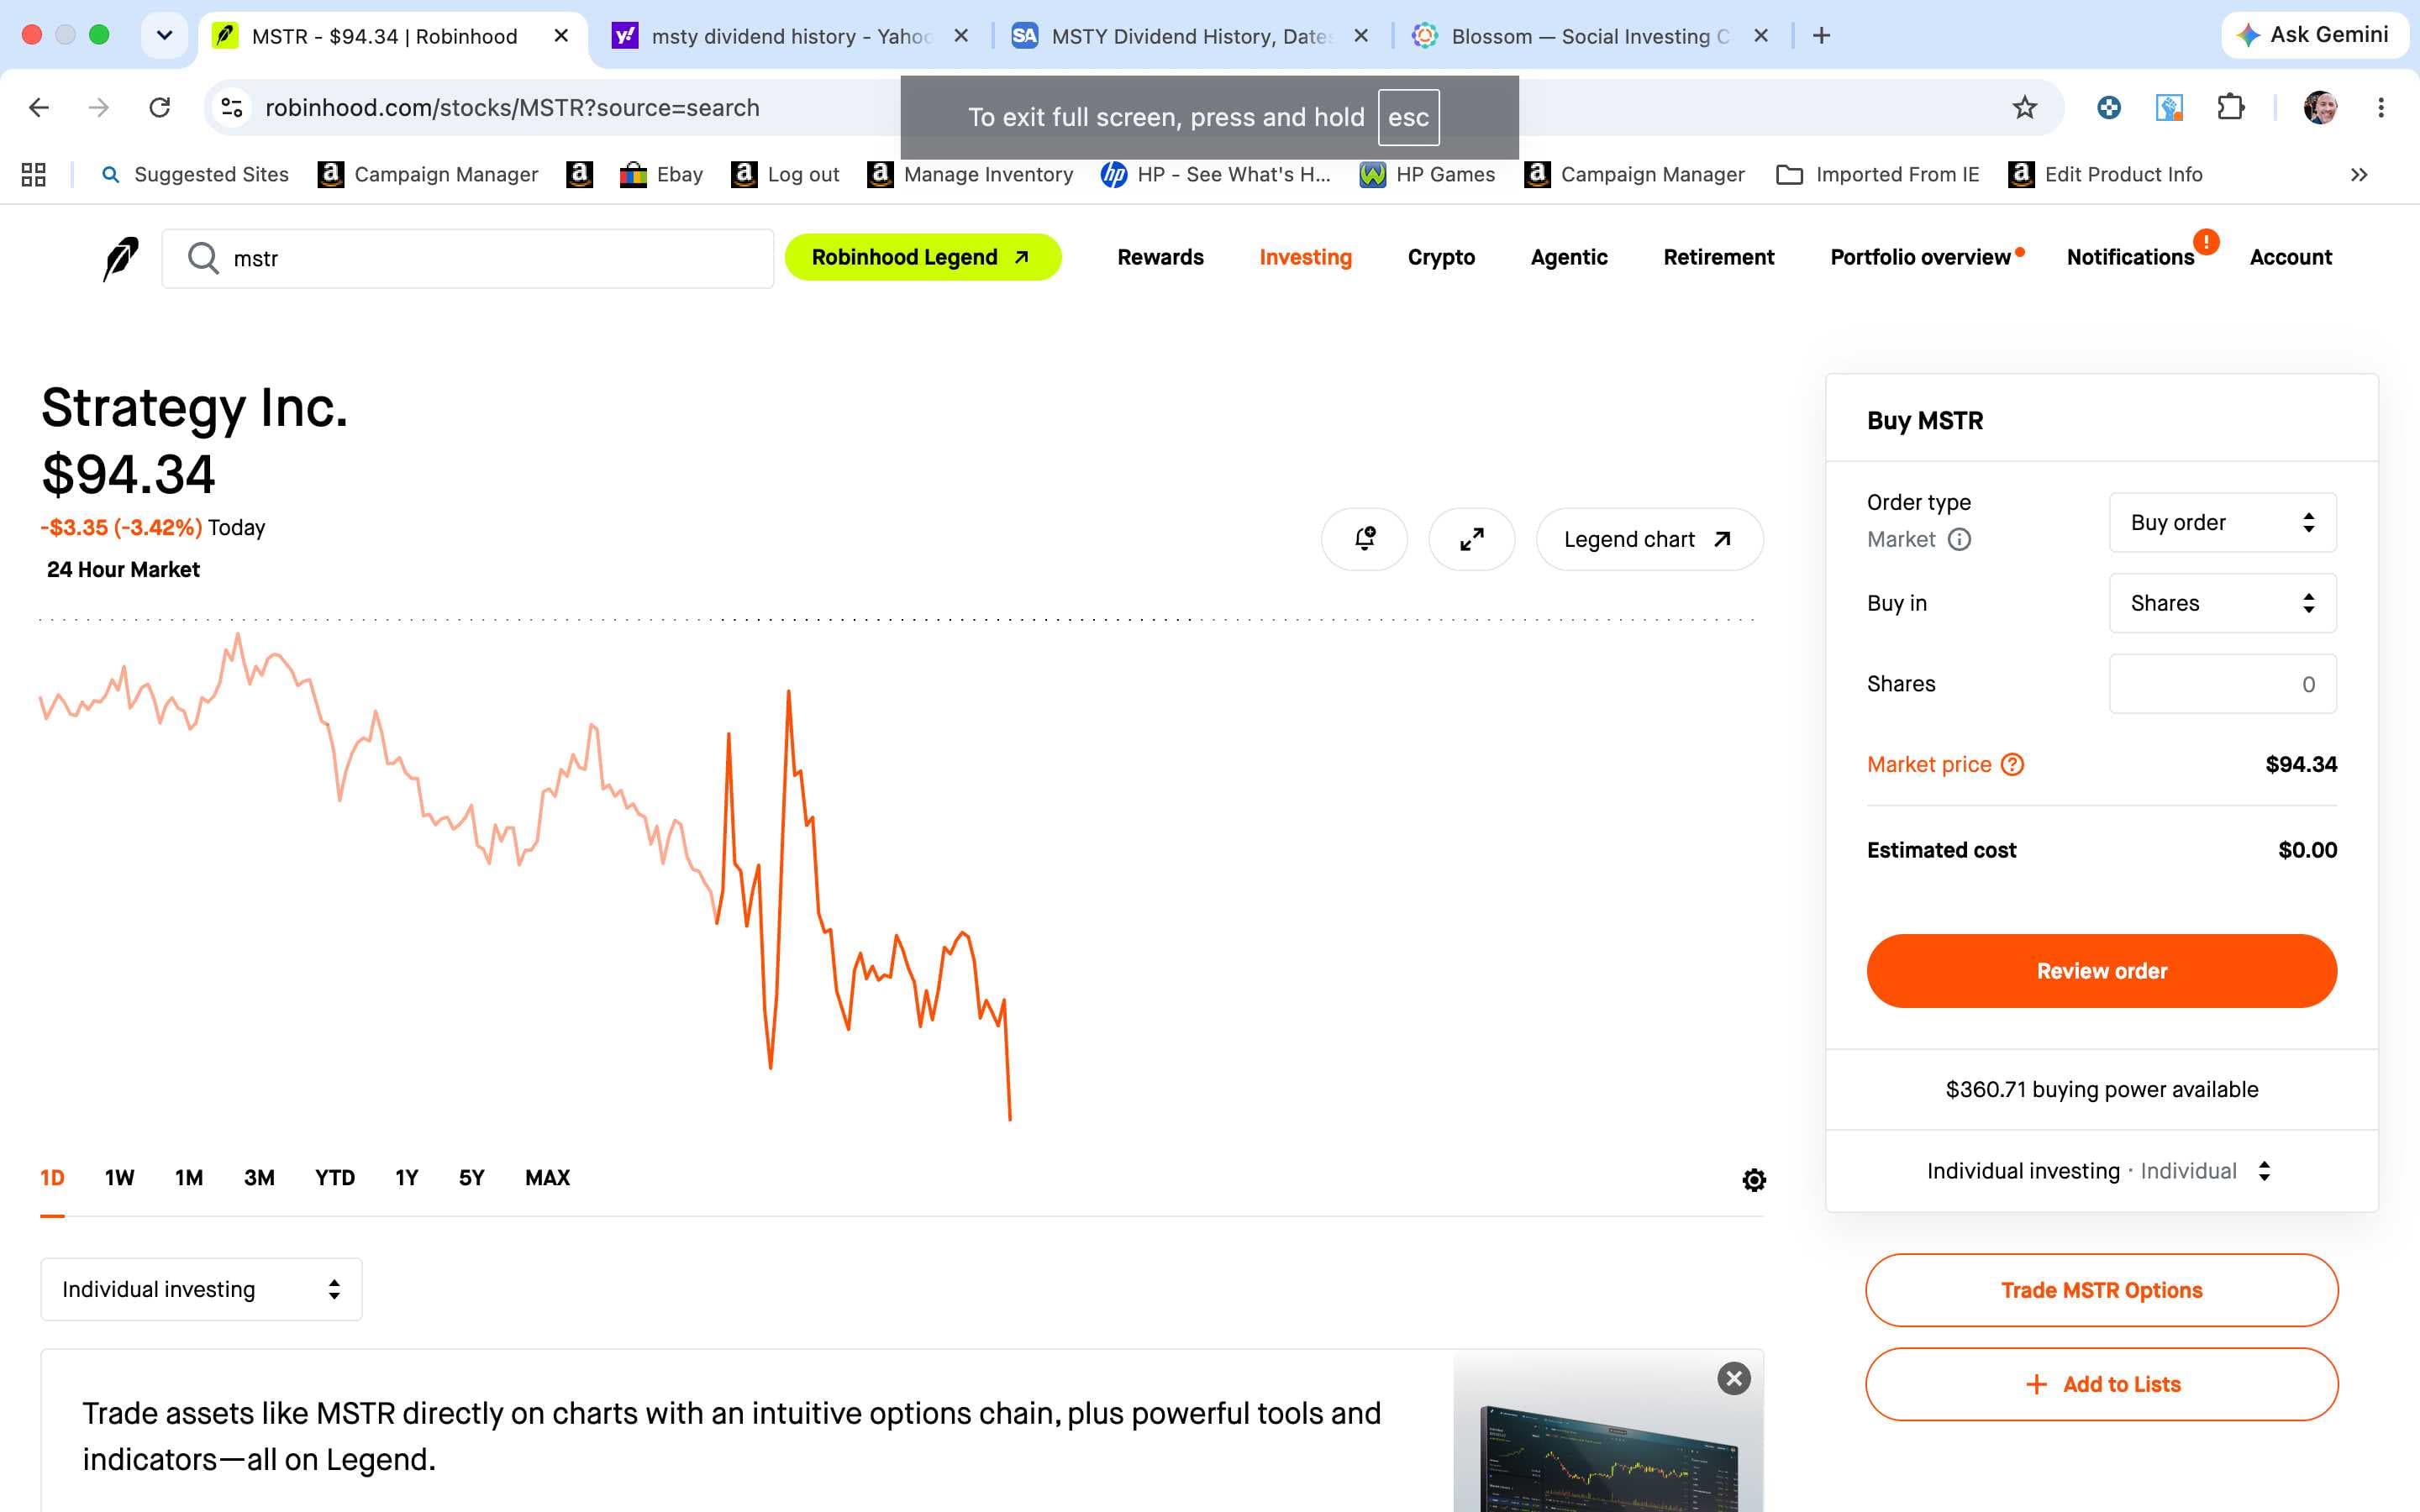
Task: Open chart settings gear icon
Action: pyautogui.click(x=1754, y=1180)
